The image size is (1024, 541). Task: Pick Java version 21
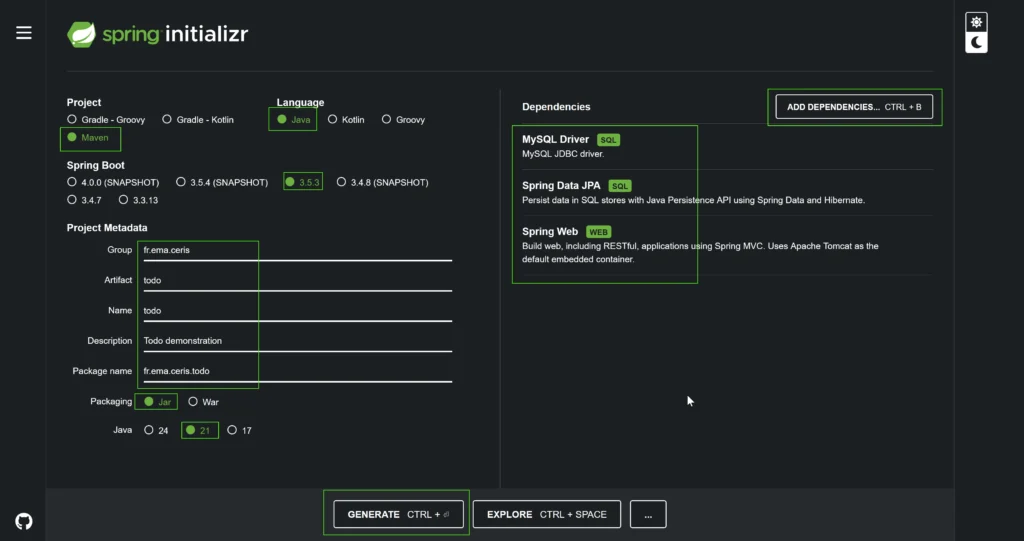pos(198,430)
